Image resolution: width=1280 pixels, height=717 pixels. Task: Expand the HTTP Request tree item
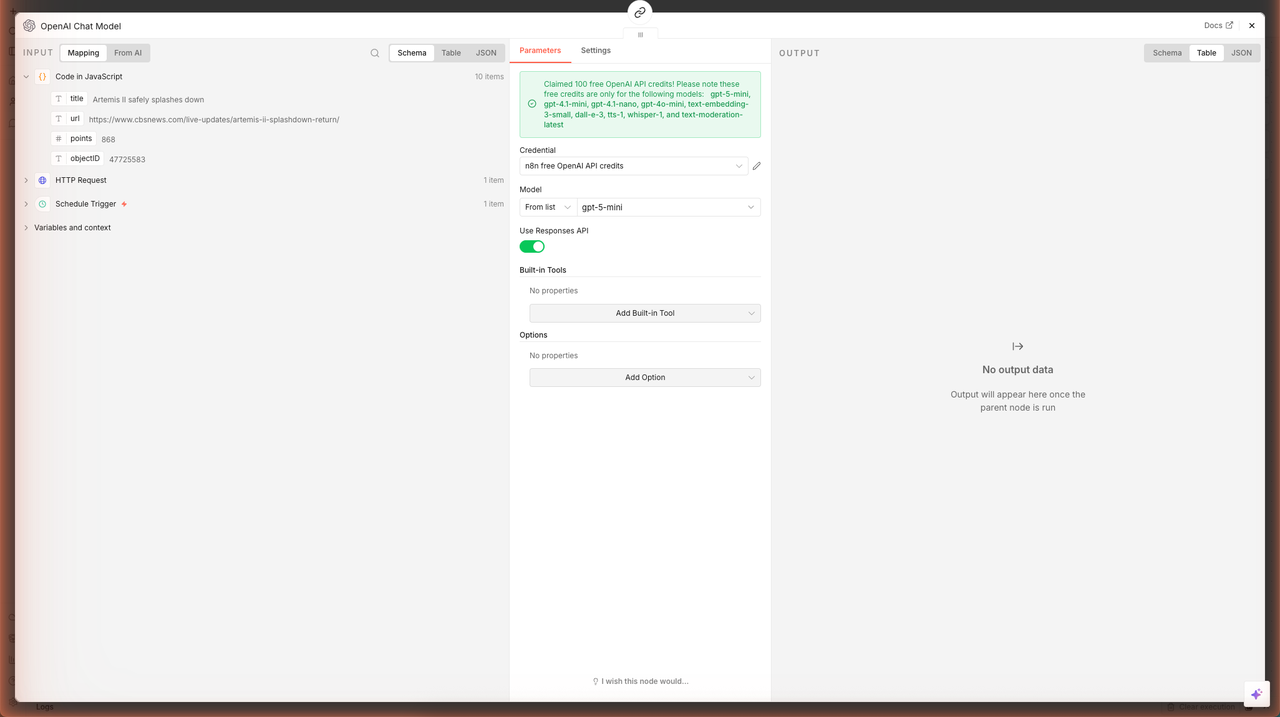click(x=26, y=181)
